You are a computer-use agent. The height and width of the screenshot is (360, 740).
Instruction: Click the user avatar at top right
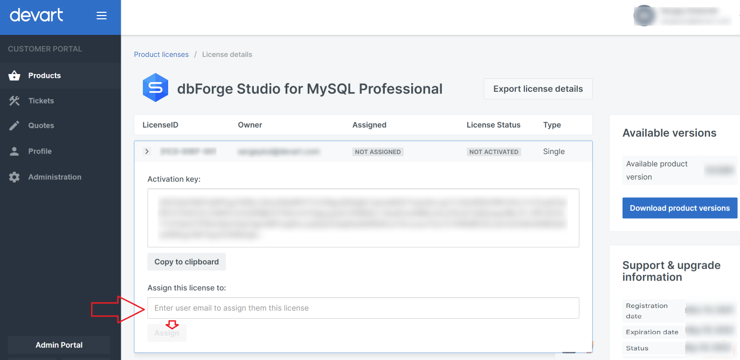coord(645,16)
